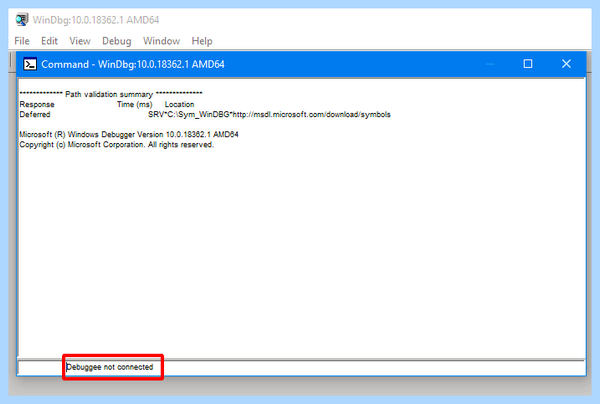Click the 'Location' column header text
600x404 pixels.
coord(179,104)
